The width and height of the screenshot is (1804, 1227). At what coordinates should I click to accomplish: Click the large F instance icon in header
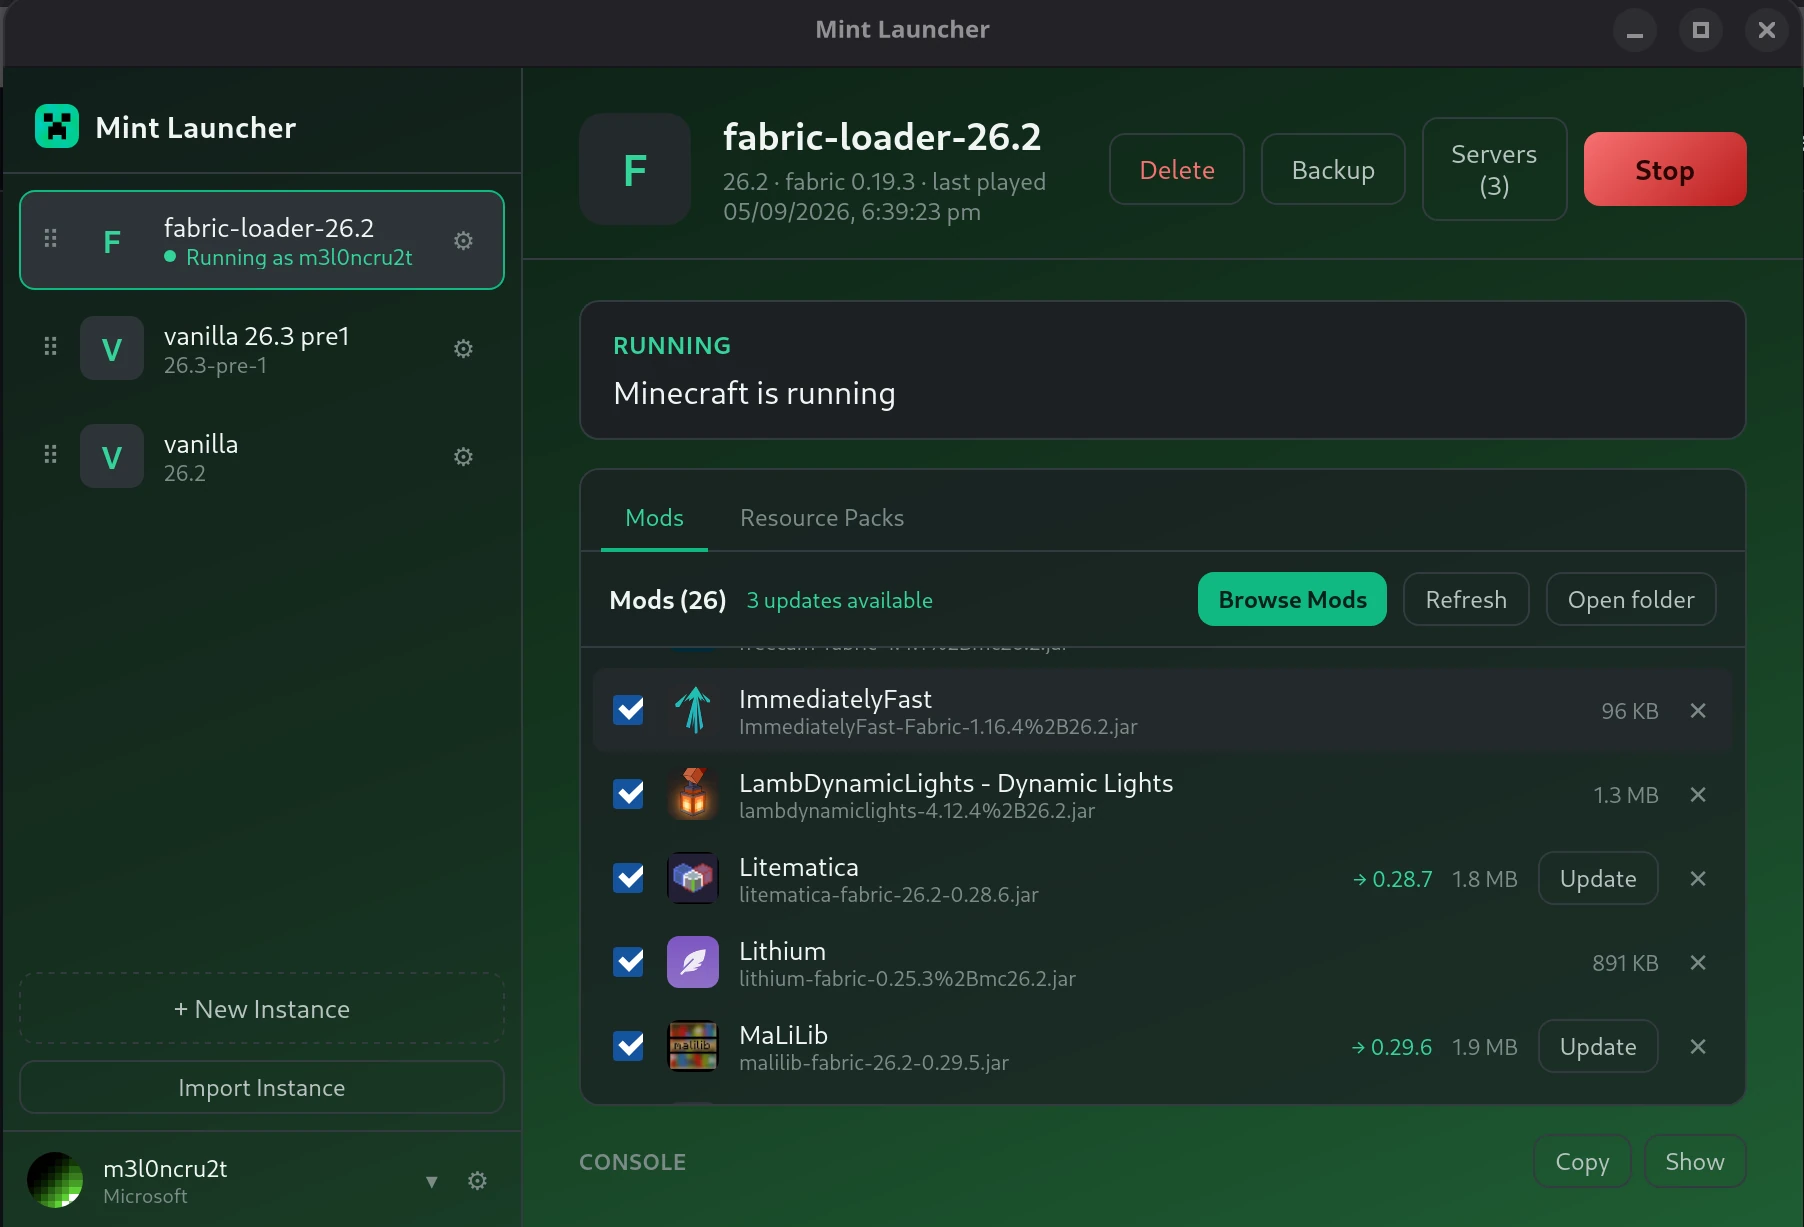pyautogui.click(x=635, y=170)
